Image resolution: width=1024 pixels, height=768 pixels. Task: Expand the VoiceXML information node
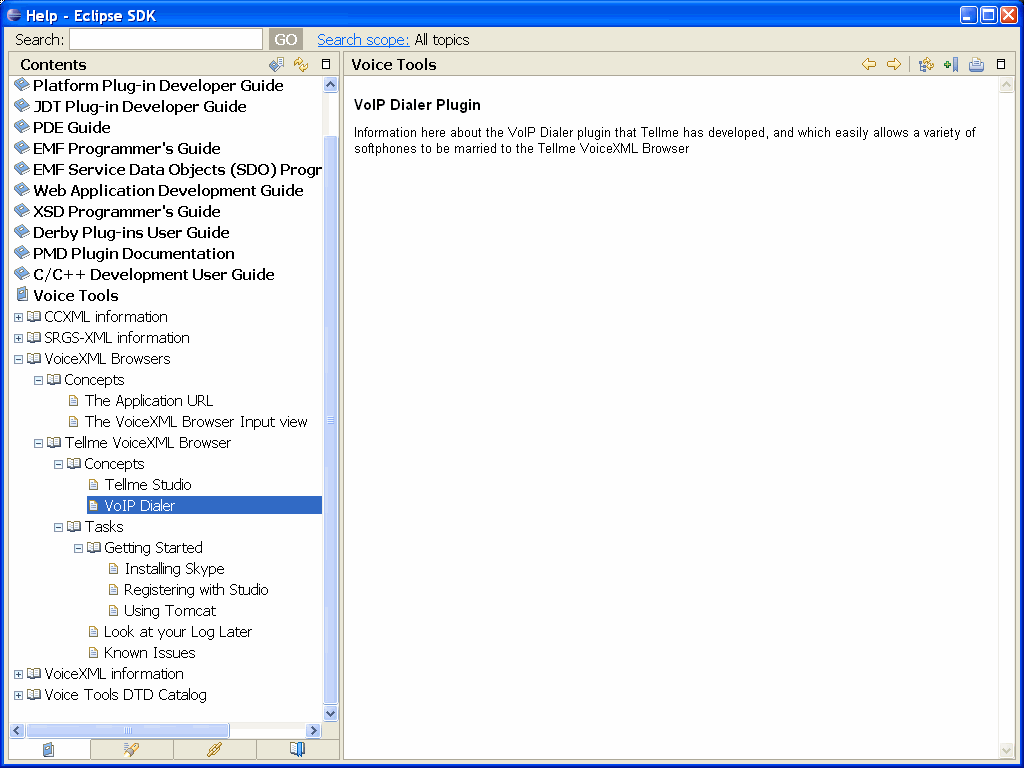click(x=18, y=674)
